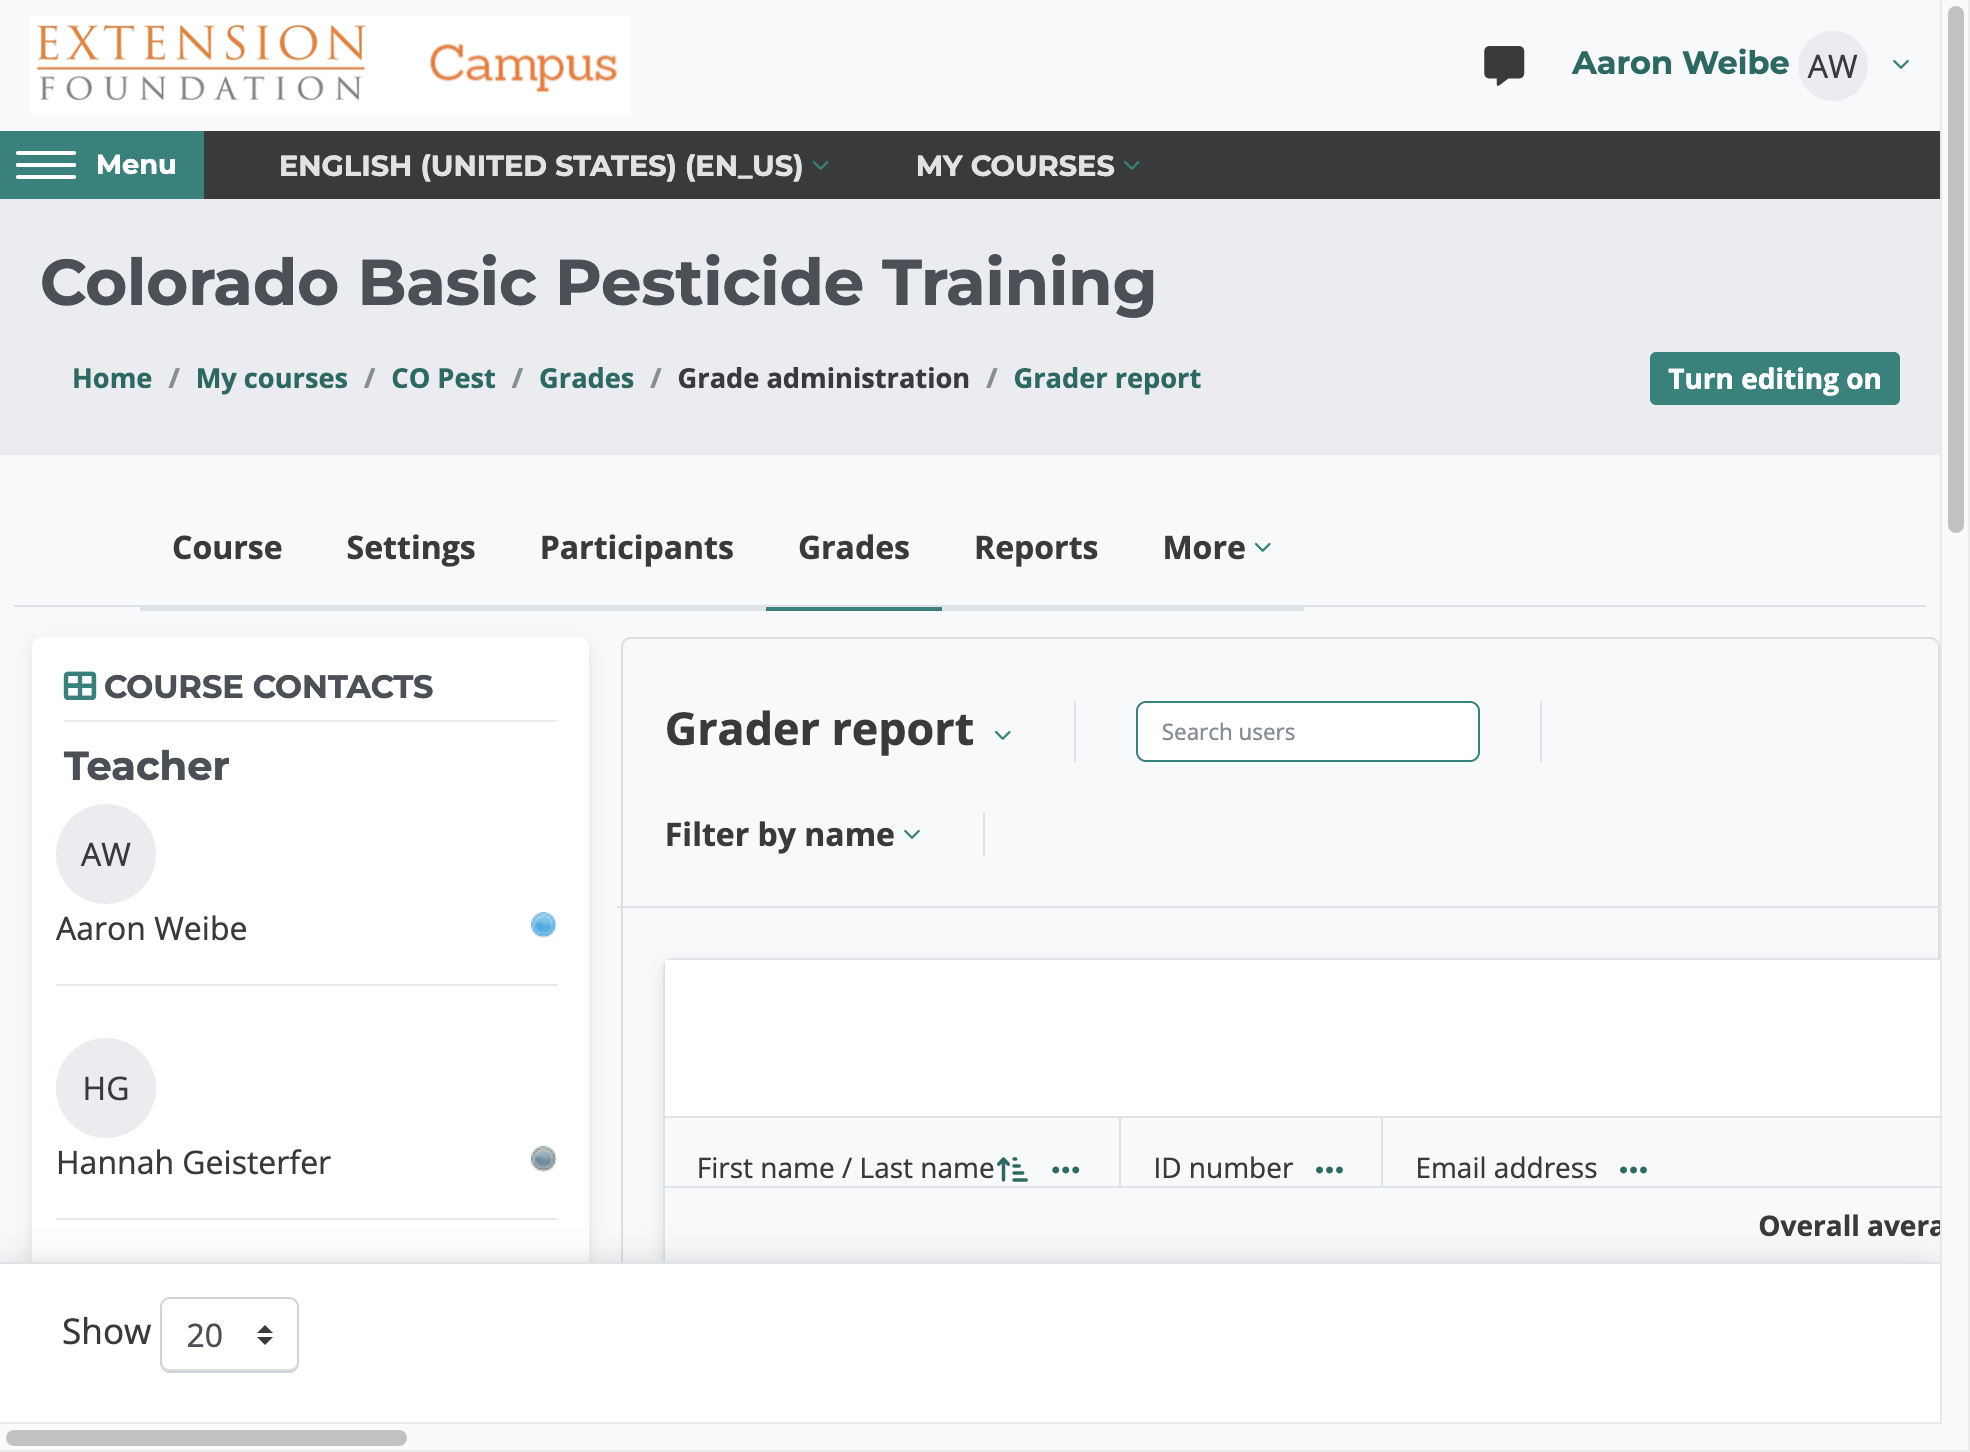
Task: Click the hamburger Menu button
Action: pos(102,165)
